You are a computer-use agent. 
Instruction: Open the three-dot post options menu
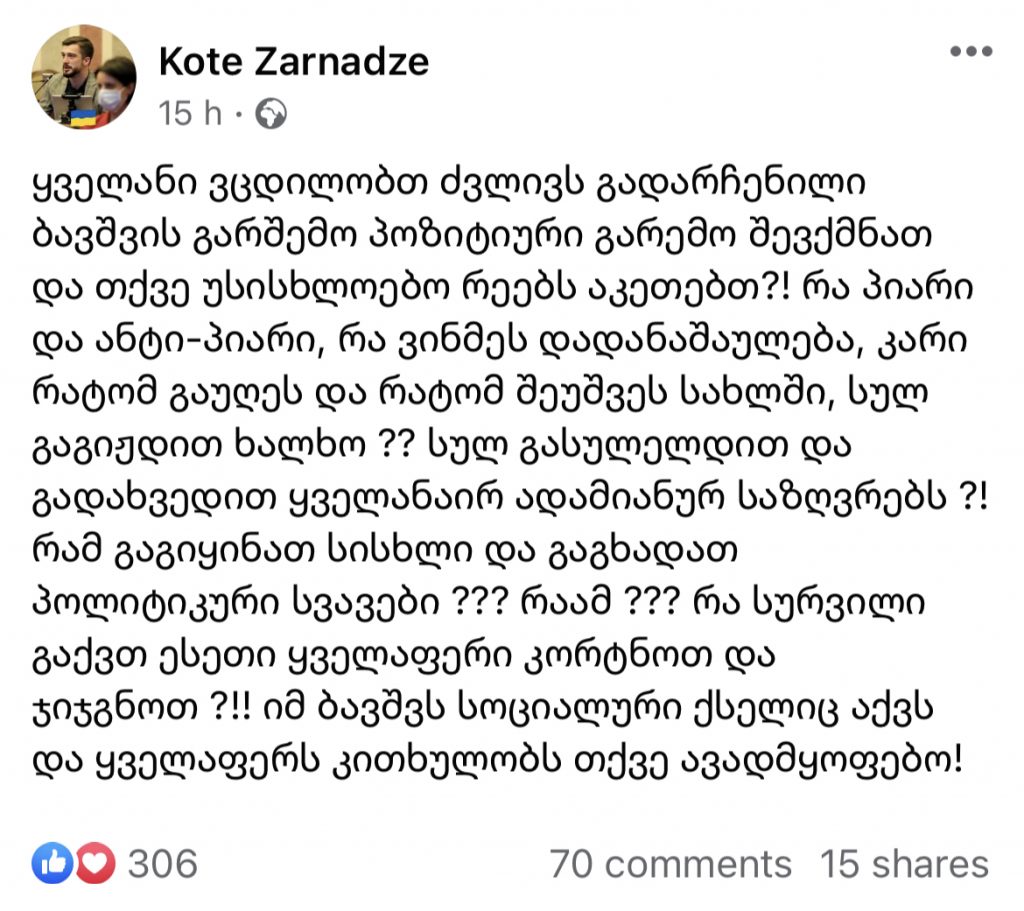(x=969, y=53)
